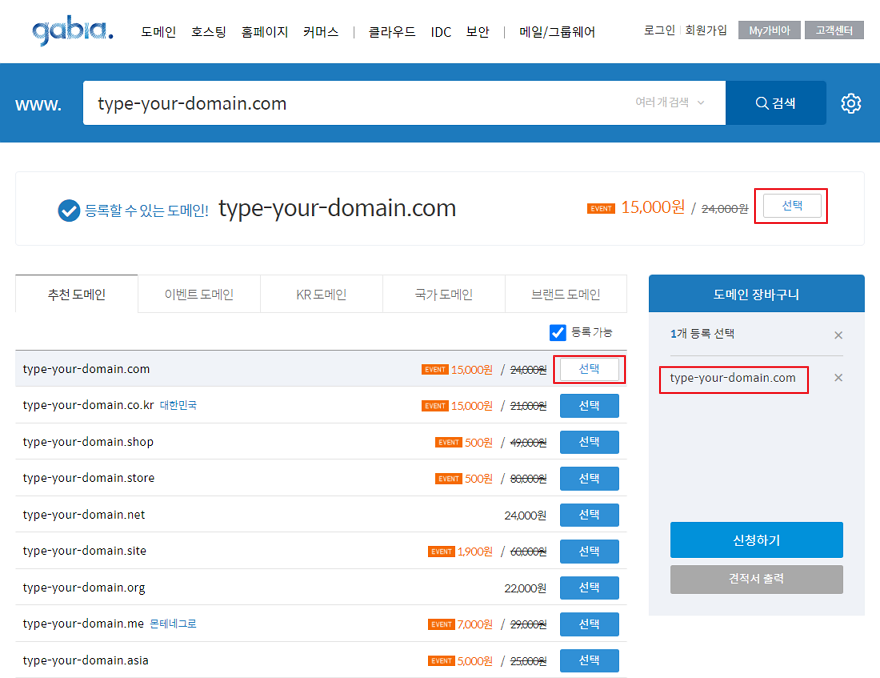880x678 pixels.
Task: Click type-your-domain.com in the cart
Action: tap(732, 378)
